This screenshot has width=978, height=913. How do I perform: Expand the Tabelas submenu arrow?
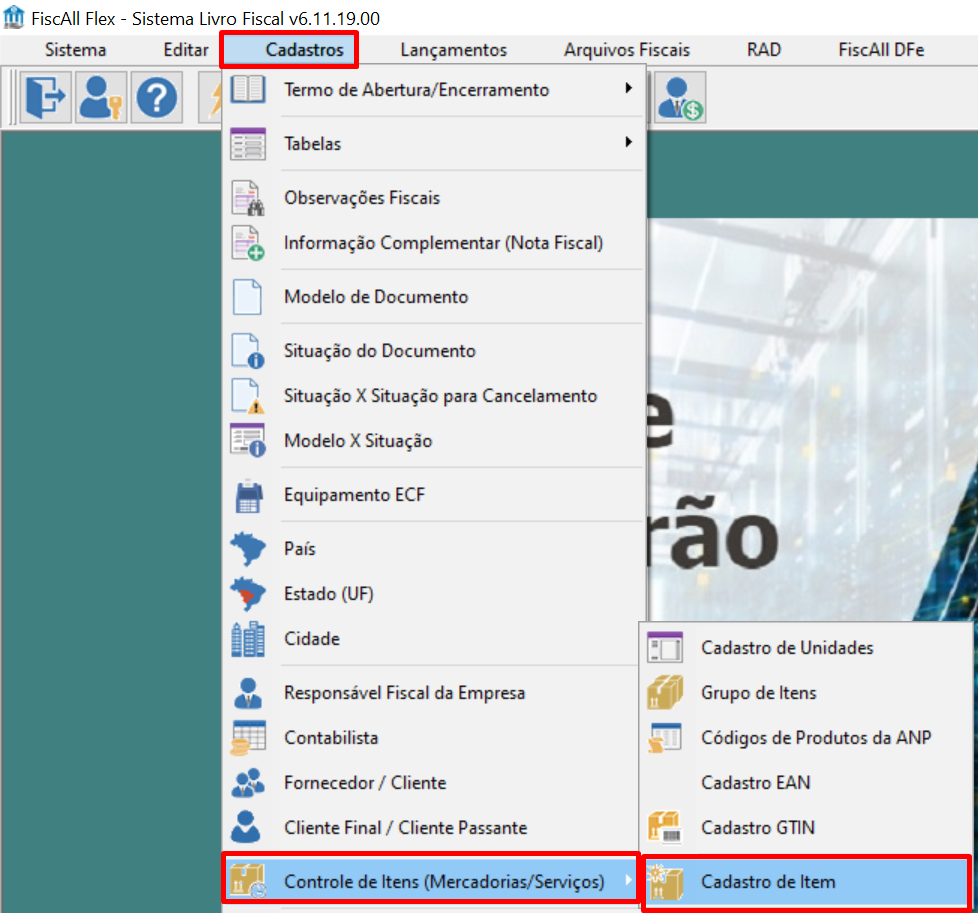[x=629, y=142]
